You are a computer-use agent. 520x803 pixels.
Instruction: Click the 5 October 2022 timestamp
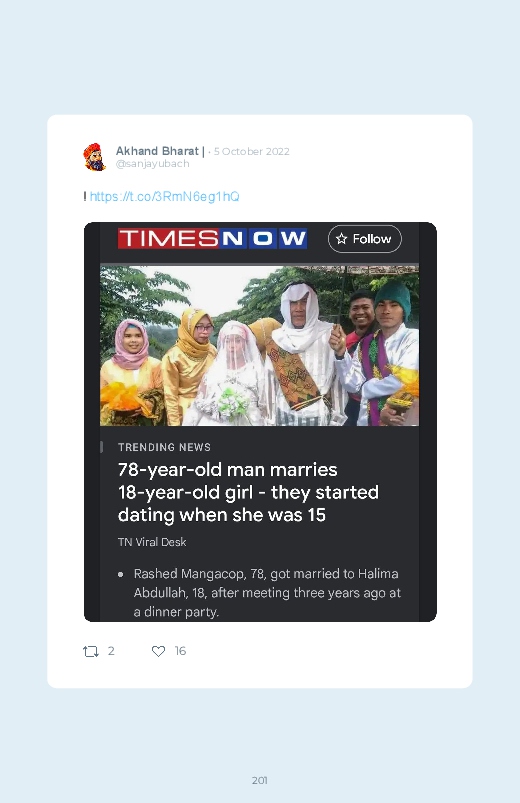[252, 152]
